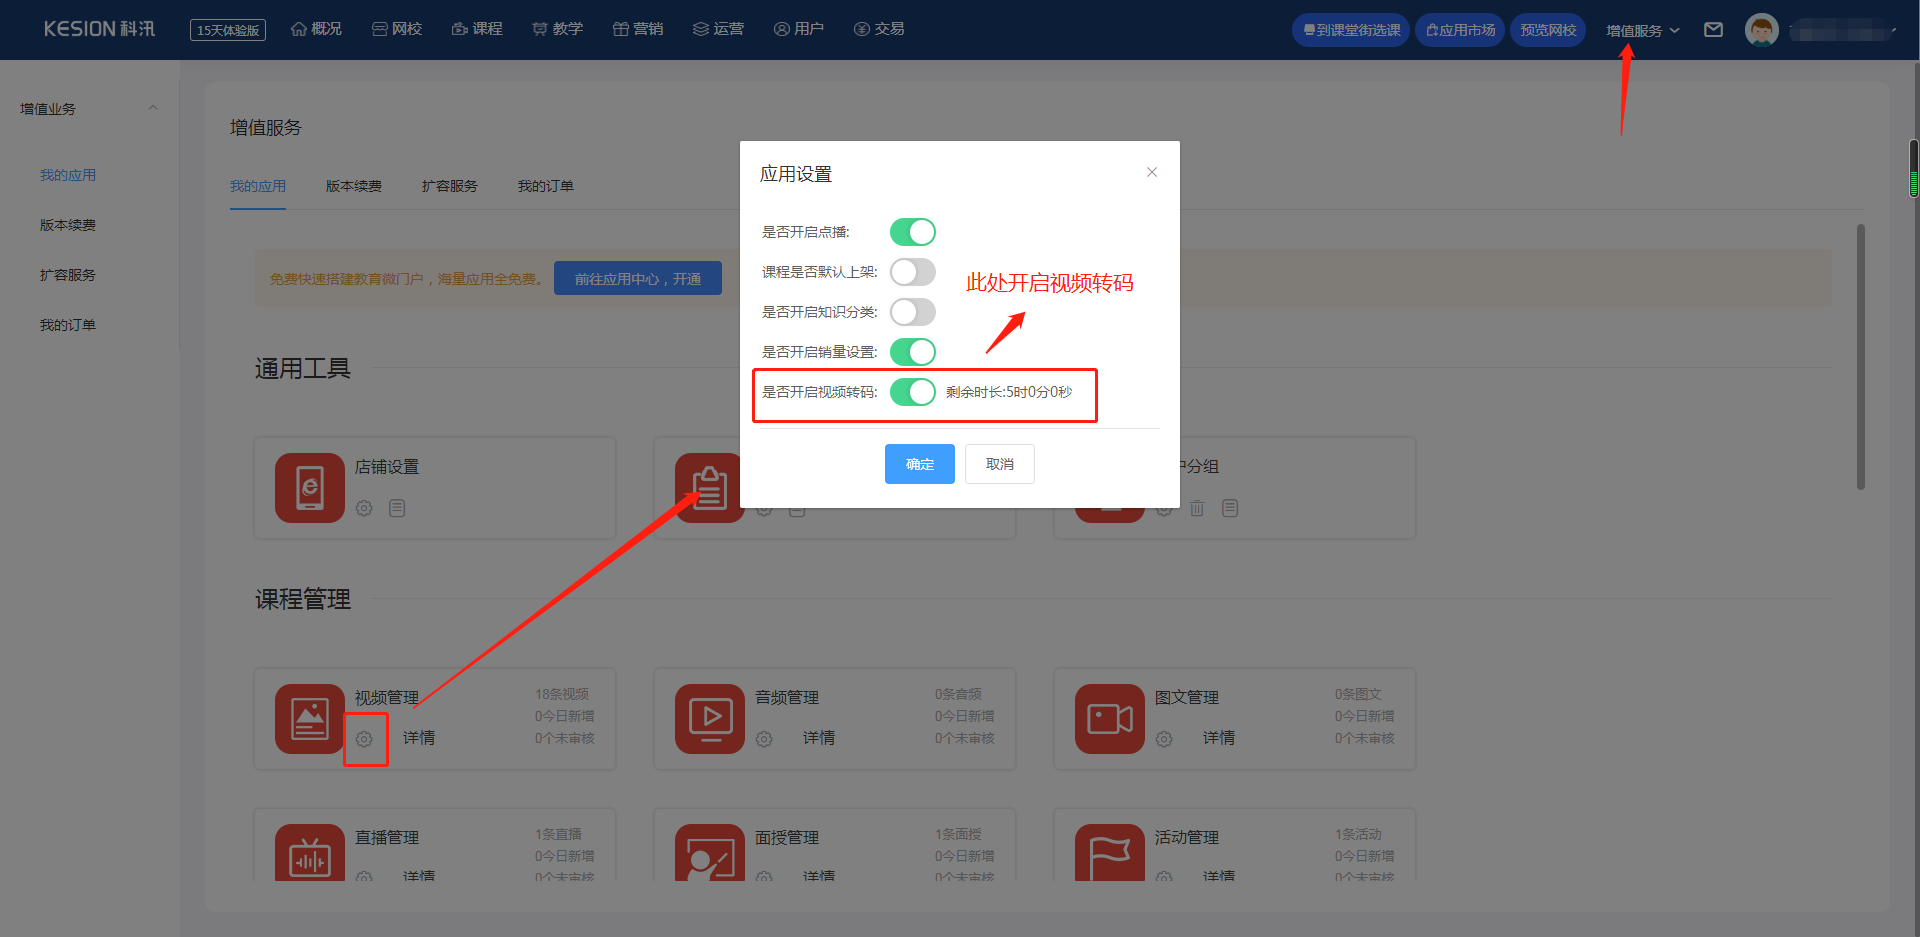This screenshot has width=1920, height=937.
Task: Click the store settings document icon
Action: click(x=397, y=509)
